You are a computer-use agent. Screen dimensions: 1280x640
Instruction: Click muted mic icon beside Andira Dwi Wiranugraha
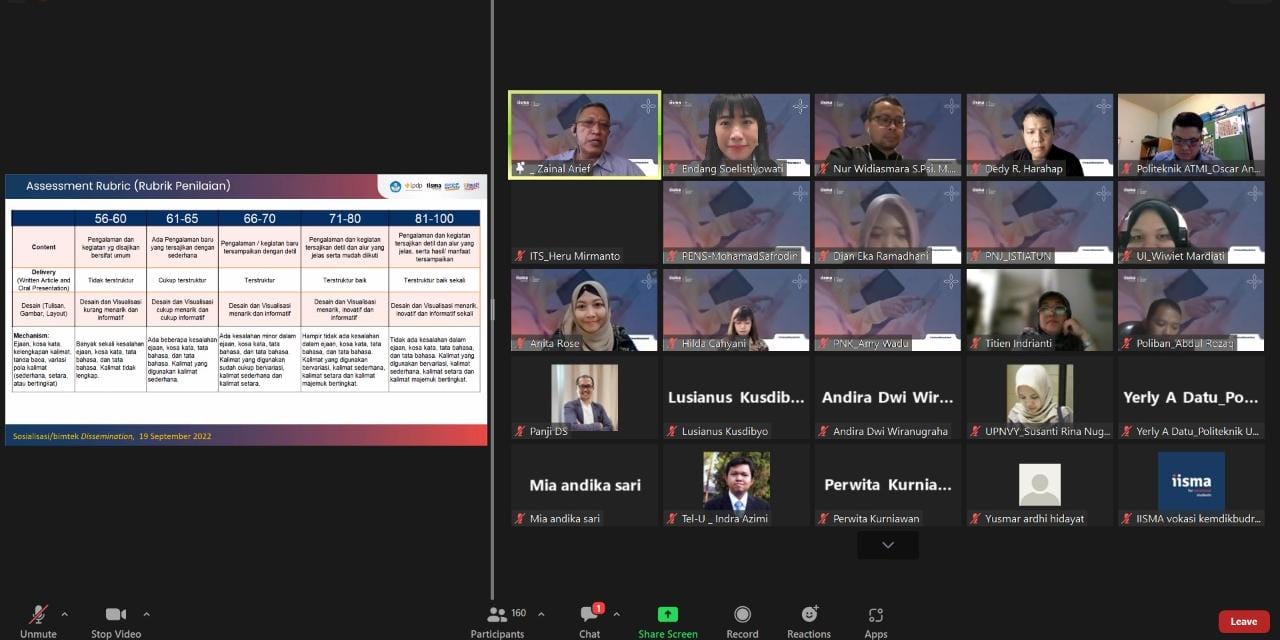(824, 431)
